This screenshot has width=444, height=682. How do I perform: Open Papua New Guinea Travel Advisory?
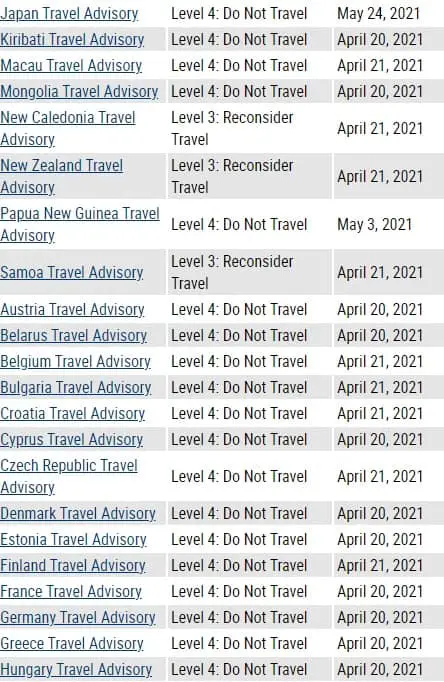tap(80, 224)
